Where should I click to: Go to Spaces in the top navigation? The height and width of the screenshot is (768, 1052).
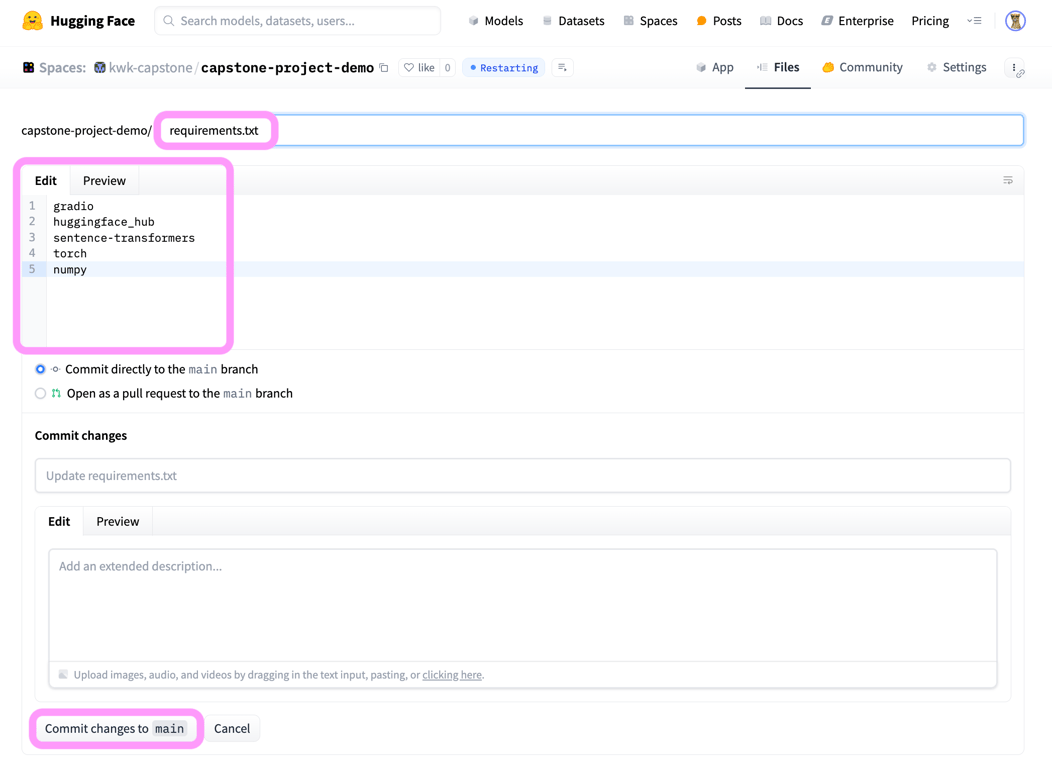650,21
